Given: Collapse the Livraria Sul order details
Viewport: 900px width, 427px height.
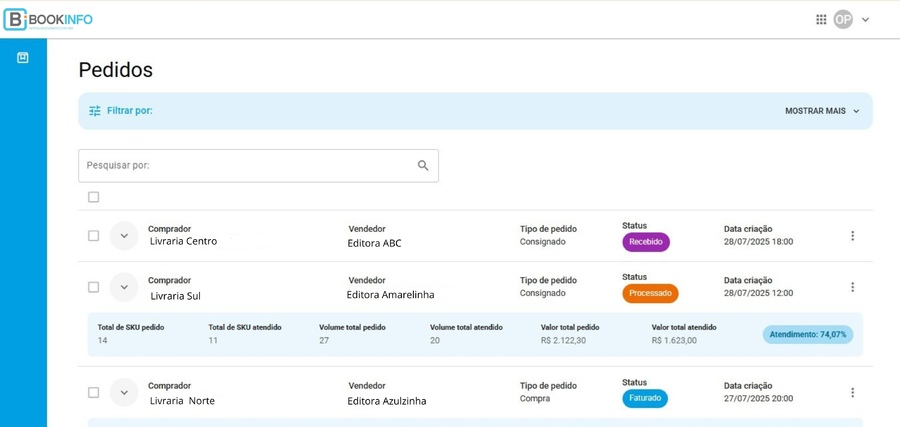Looking at the screenshot, I should click(x=124, y=287).
